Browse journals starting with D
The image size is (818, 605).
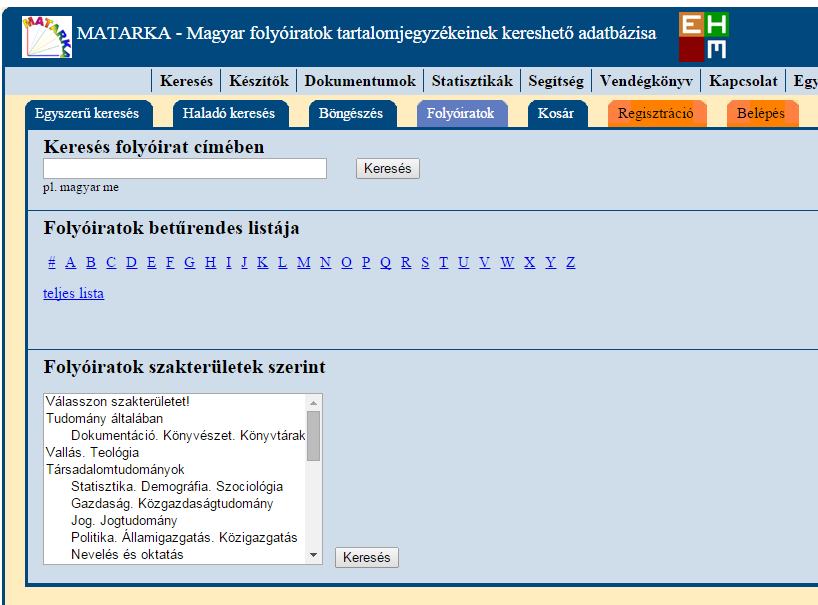tap(131, 262)
